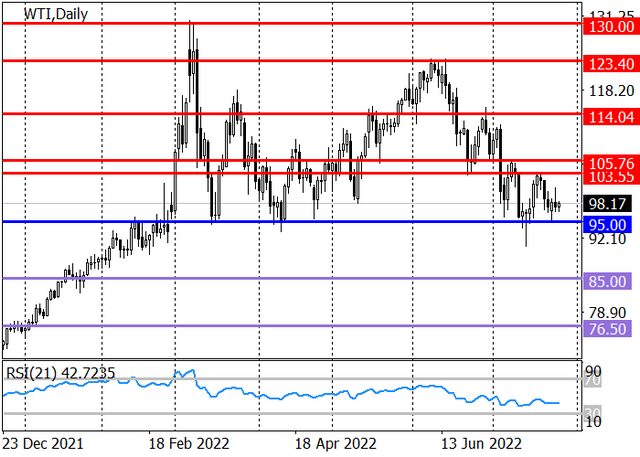Image resolution: width=640 pixels, height=457 pixels.
Task: Click the RSI 30 oversold level label
Action: 595,413
